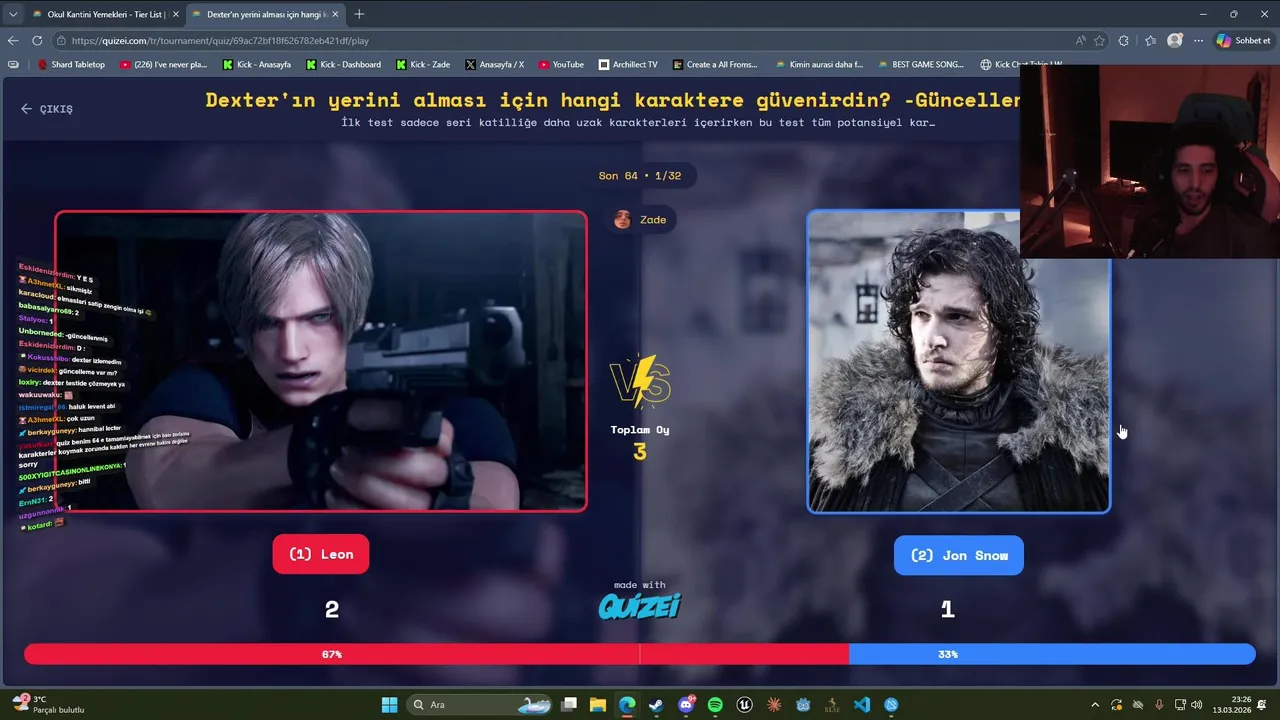Viewport: 1280px width, 720px height.
Task: Open the Kick - Zade bookmark
Action: coord(423,64)
